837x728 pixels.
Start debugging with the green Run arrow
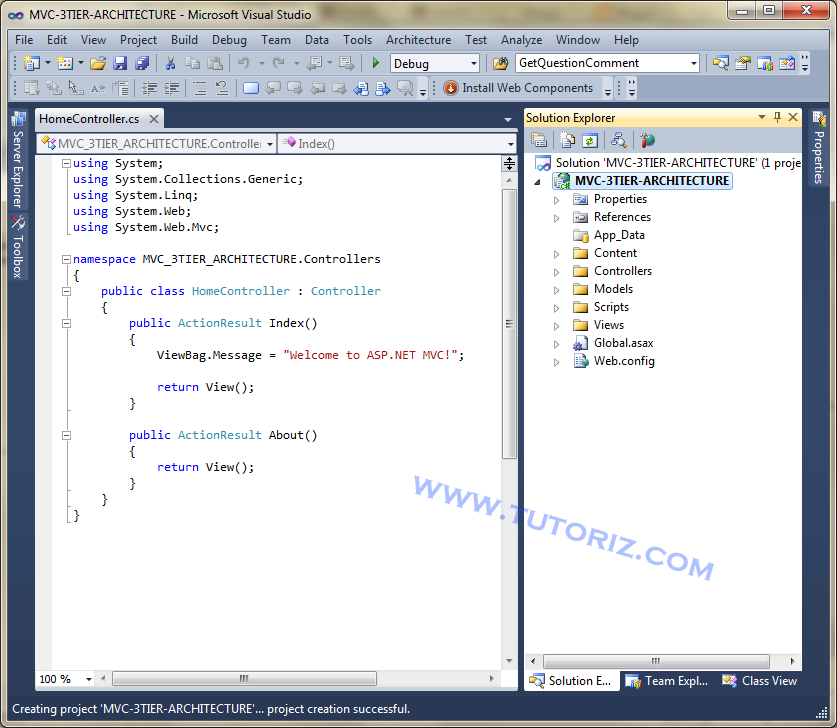point(374,63)
